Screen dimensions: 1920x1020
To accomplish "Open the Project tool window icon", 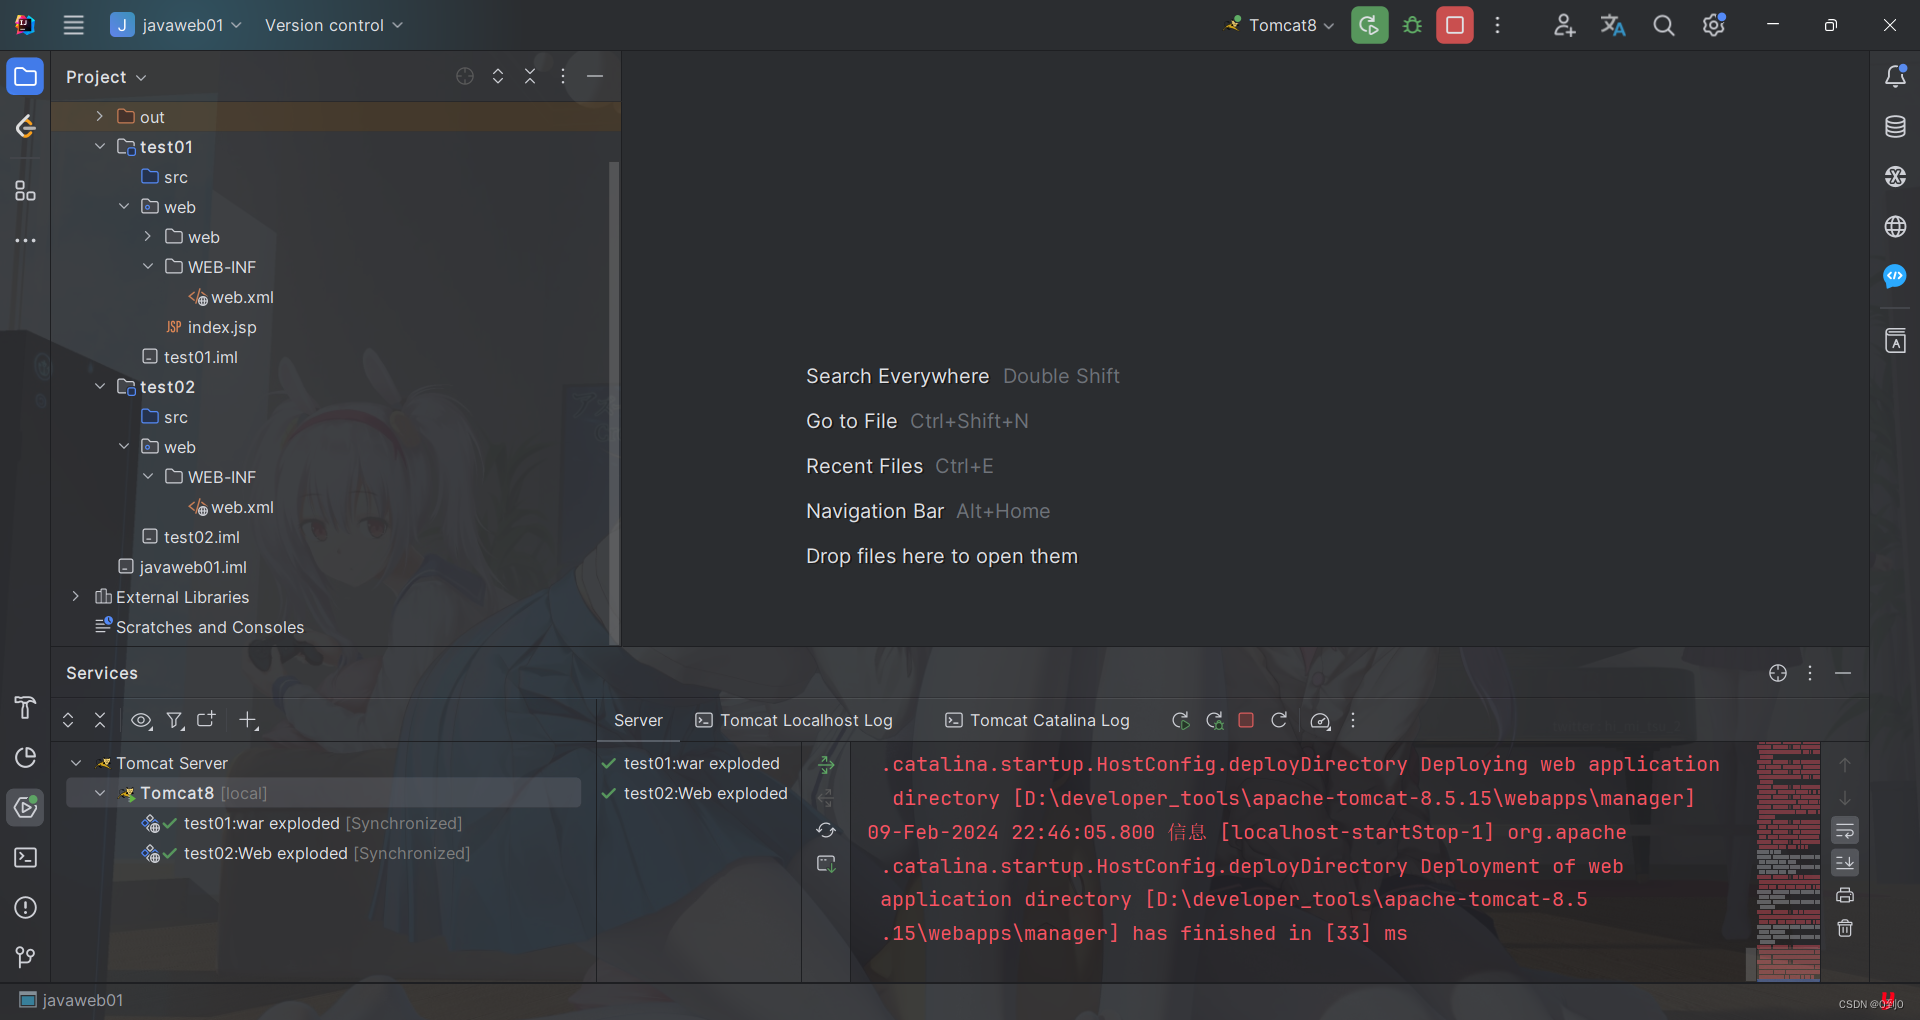I will pos(25,76).
